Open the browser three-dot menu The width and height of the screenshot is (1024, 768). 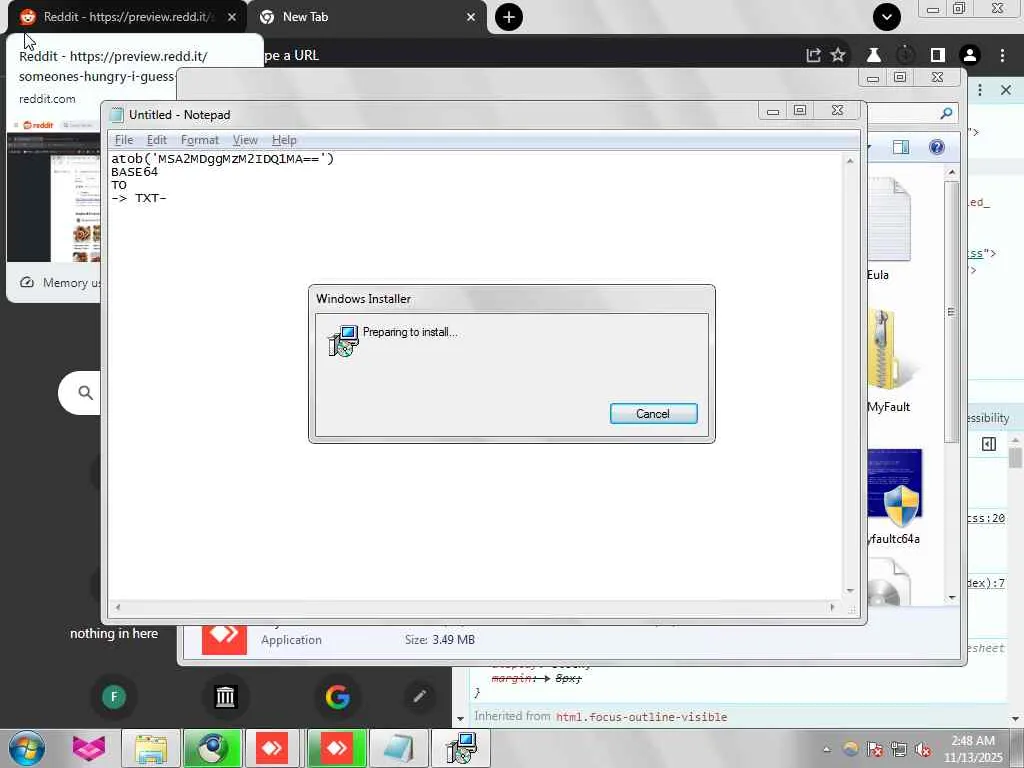[1002, 56]
